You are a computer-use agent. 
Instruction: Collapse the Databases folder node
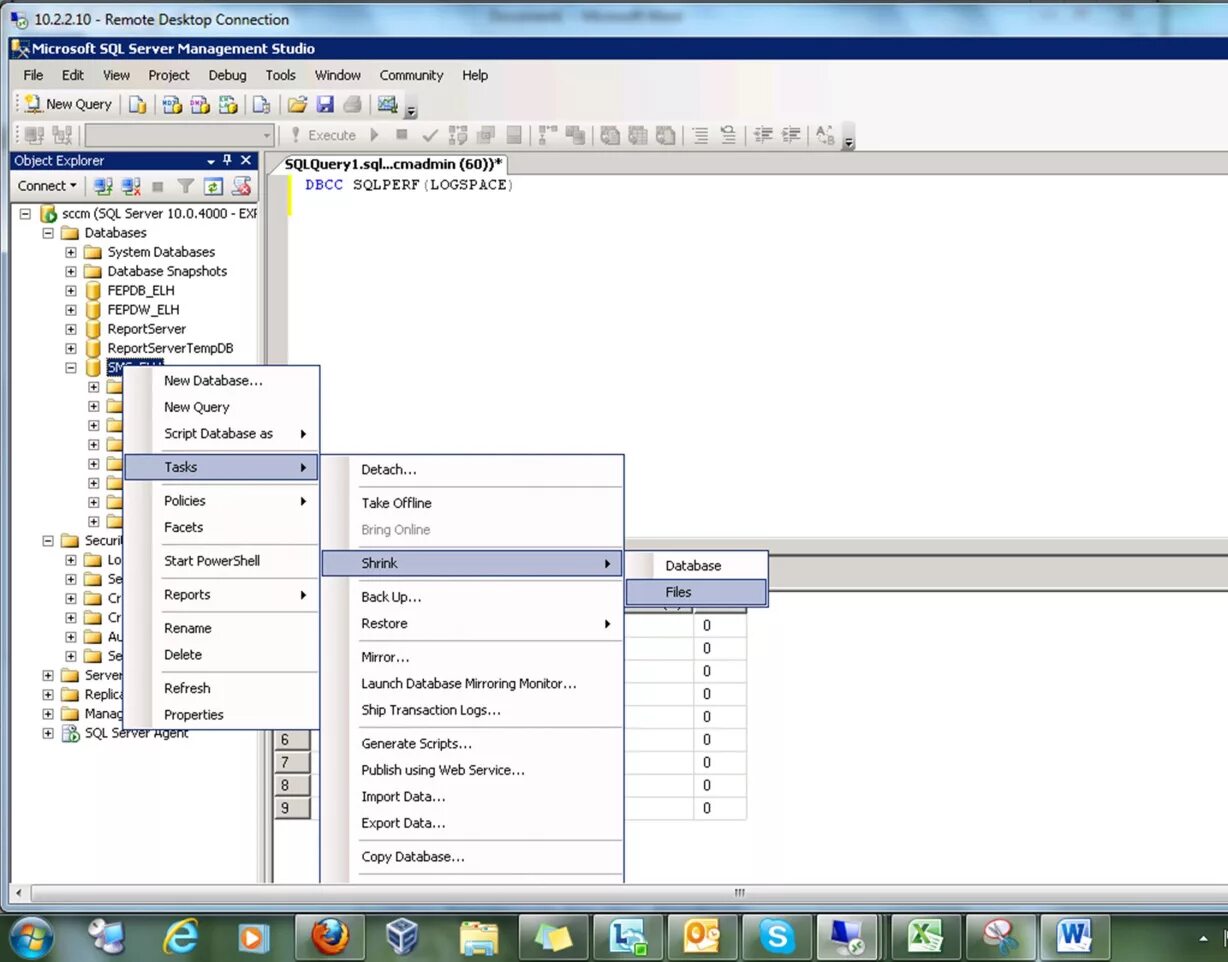[48, 233]
